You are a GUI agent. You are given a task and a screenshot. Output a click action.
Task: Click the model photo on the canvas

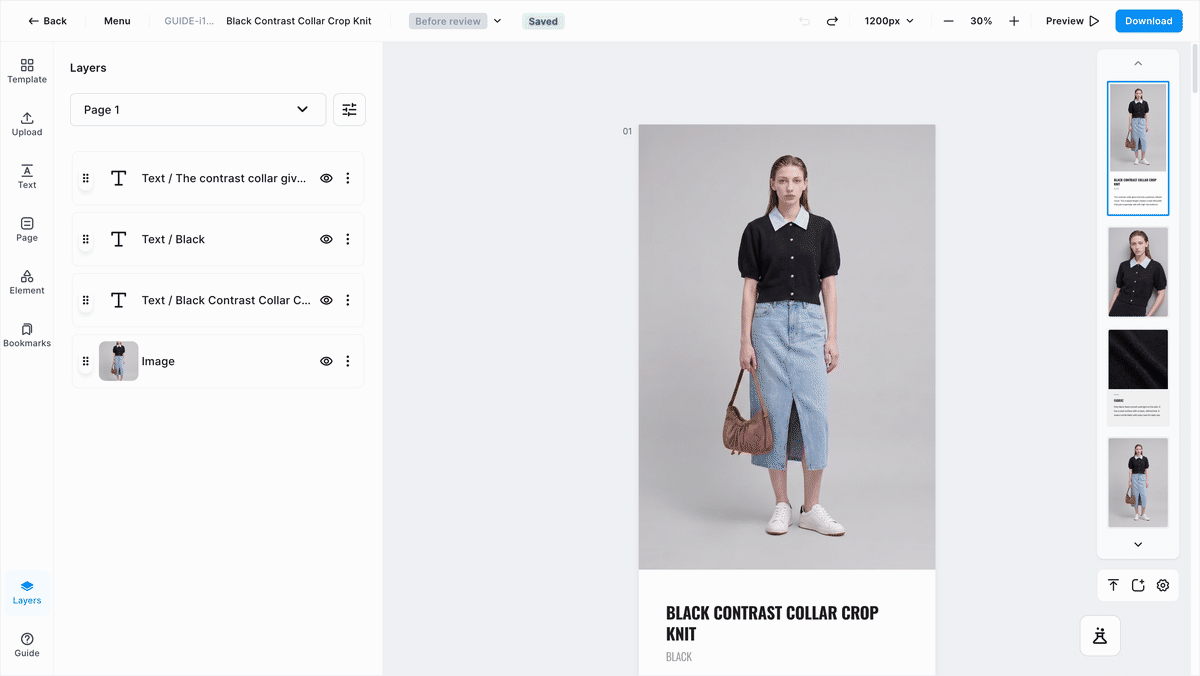[787, 347]
